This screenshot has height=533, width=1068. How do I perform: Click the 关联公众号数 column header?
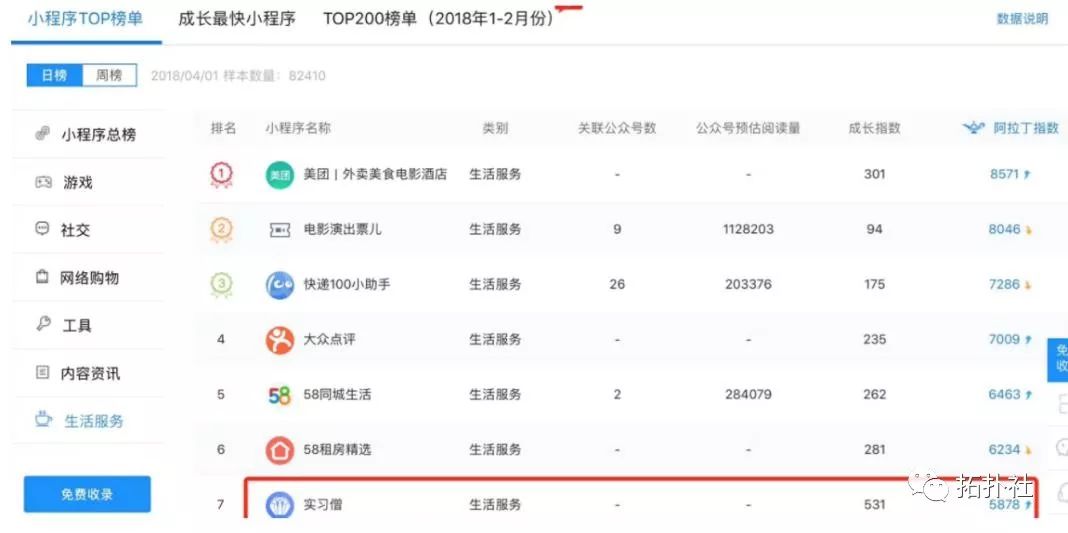coord(617,128)
